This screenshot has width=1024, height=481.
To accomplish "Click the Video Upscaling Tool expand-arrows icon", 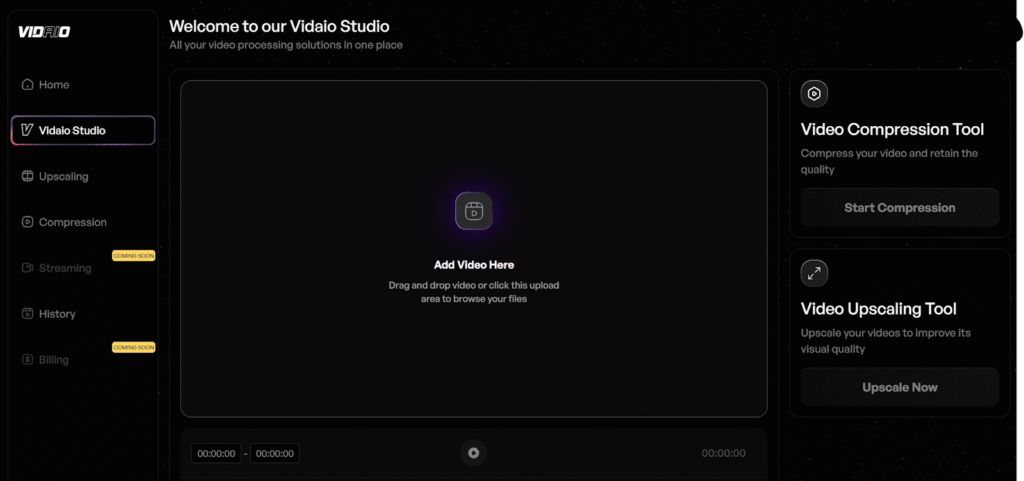I will point(814,273).
